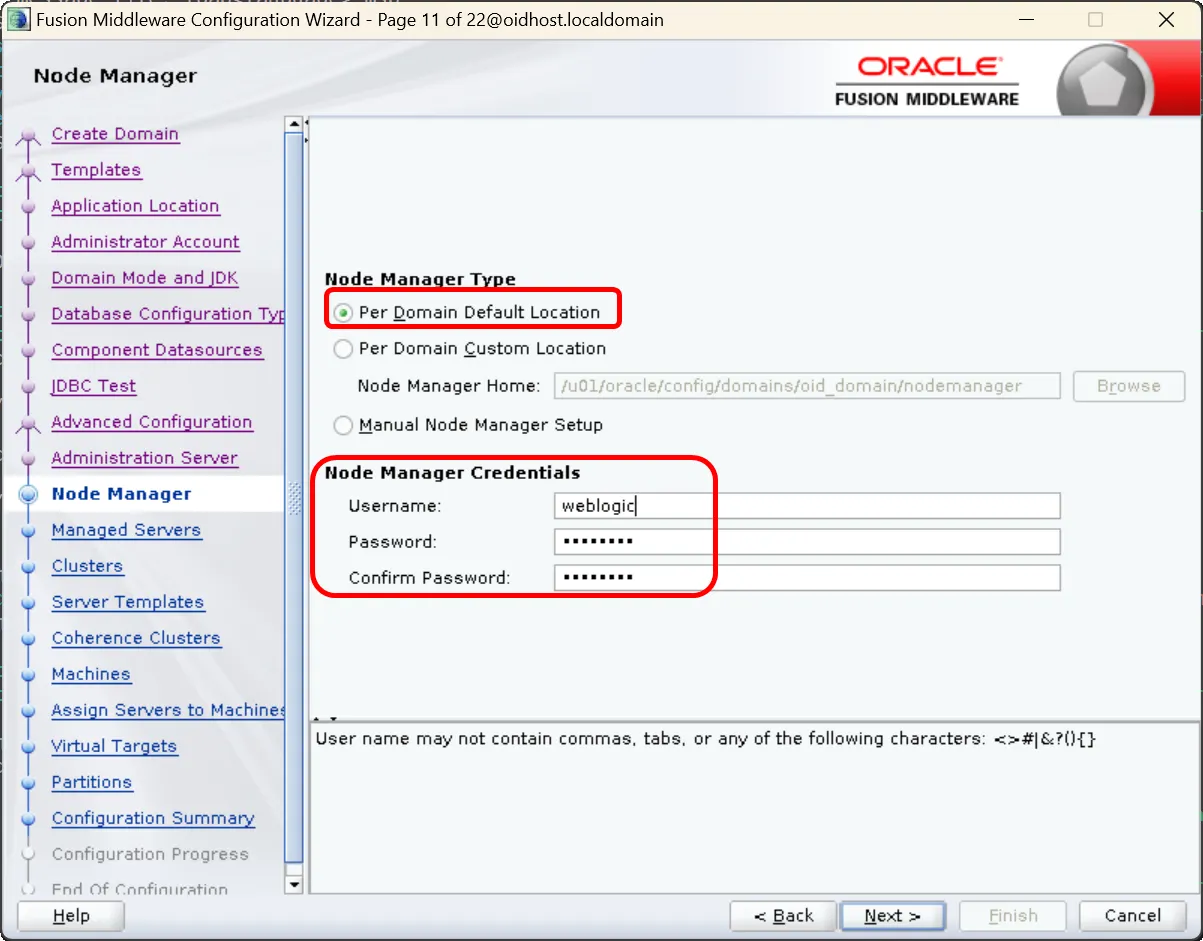Click the message pane collapse arrows
The height and width of the screenshot is (941, 1203).
click(x=326, y=718)
